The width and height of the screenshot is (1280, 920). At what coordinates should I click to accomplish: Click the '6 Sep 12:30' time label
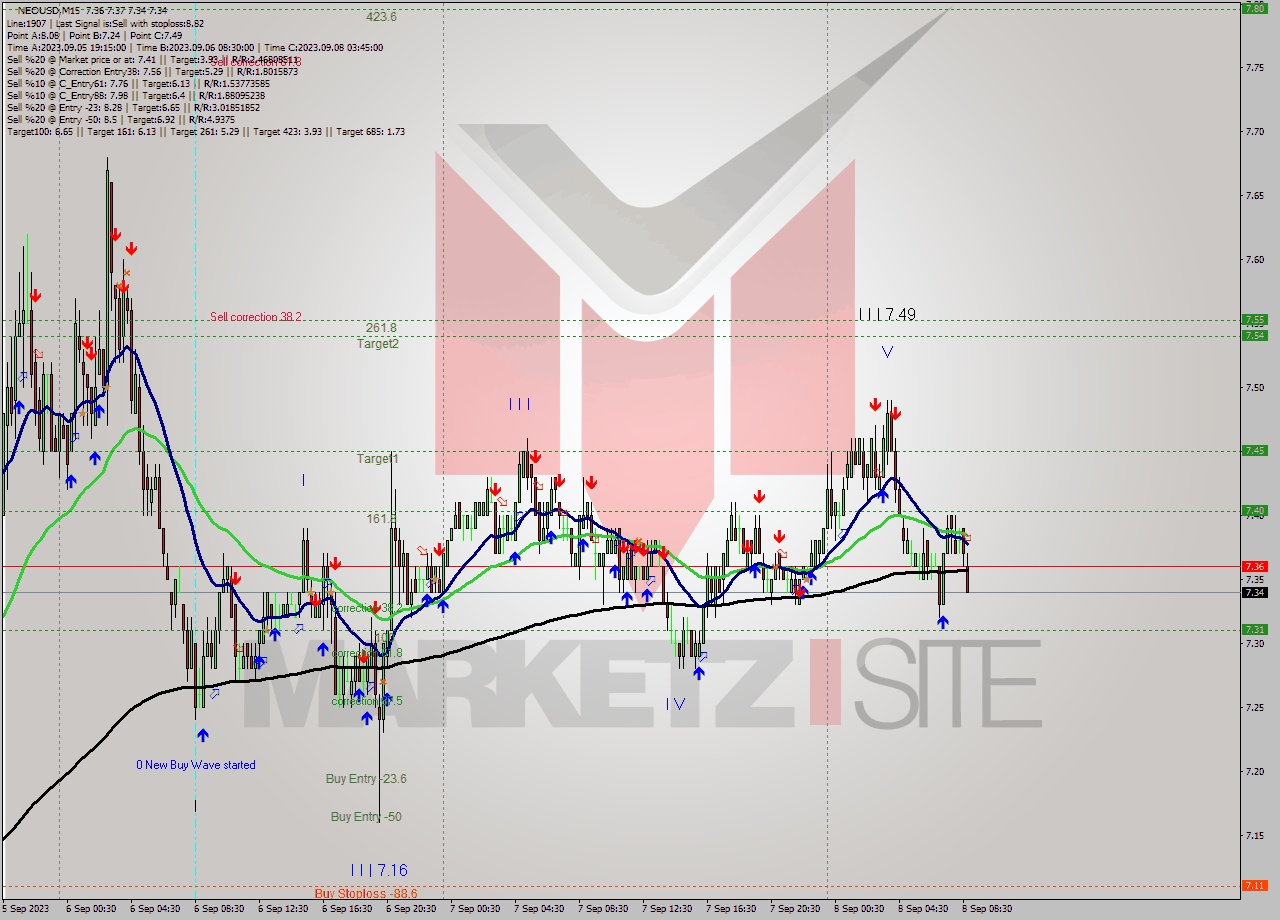point(283,909)
